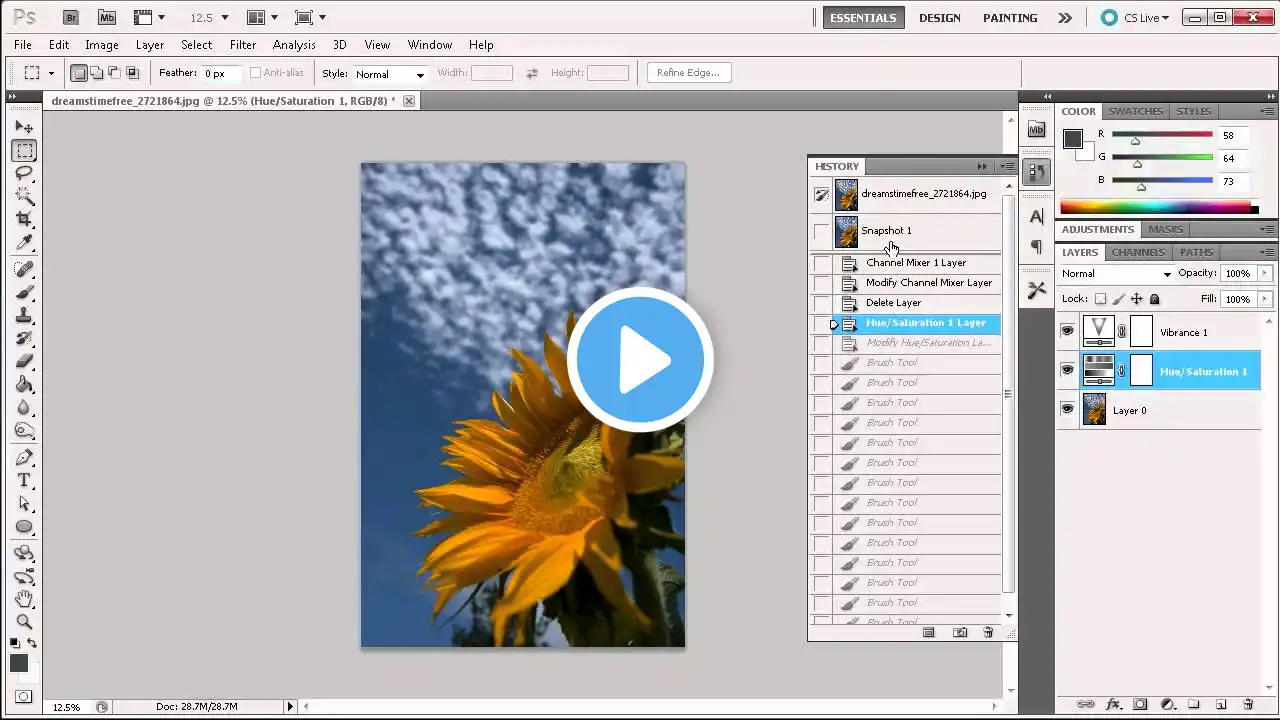Select the Move tool
This screenshot has height=720, width=1280.
24,127
